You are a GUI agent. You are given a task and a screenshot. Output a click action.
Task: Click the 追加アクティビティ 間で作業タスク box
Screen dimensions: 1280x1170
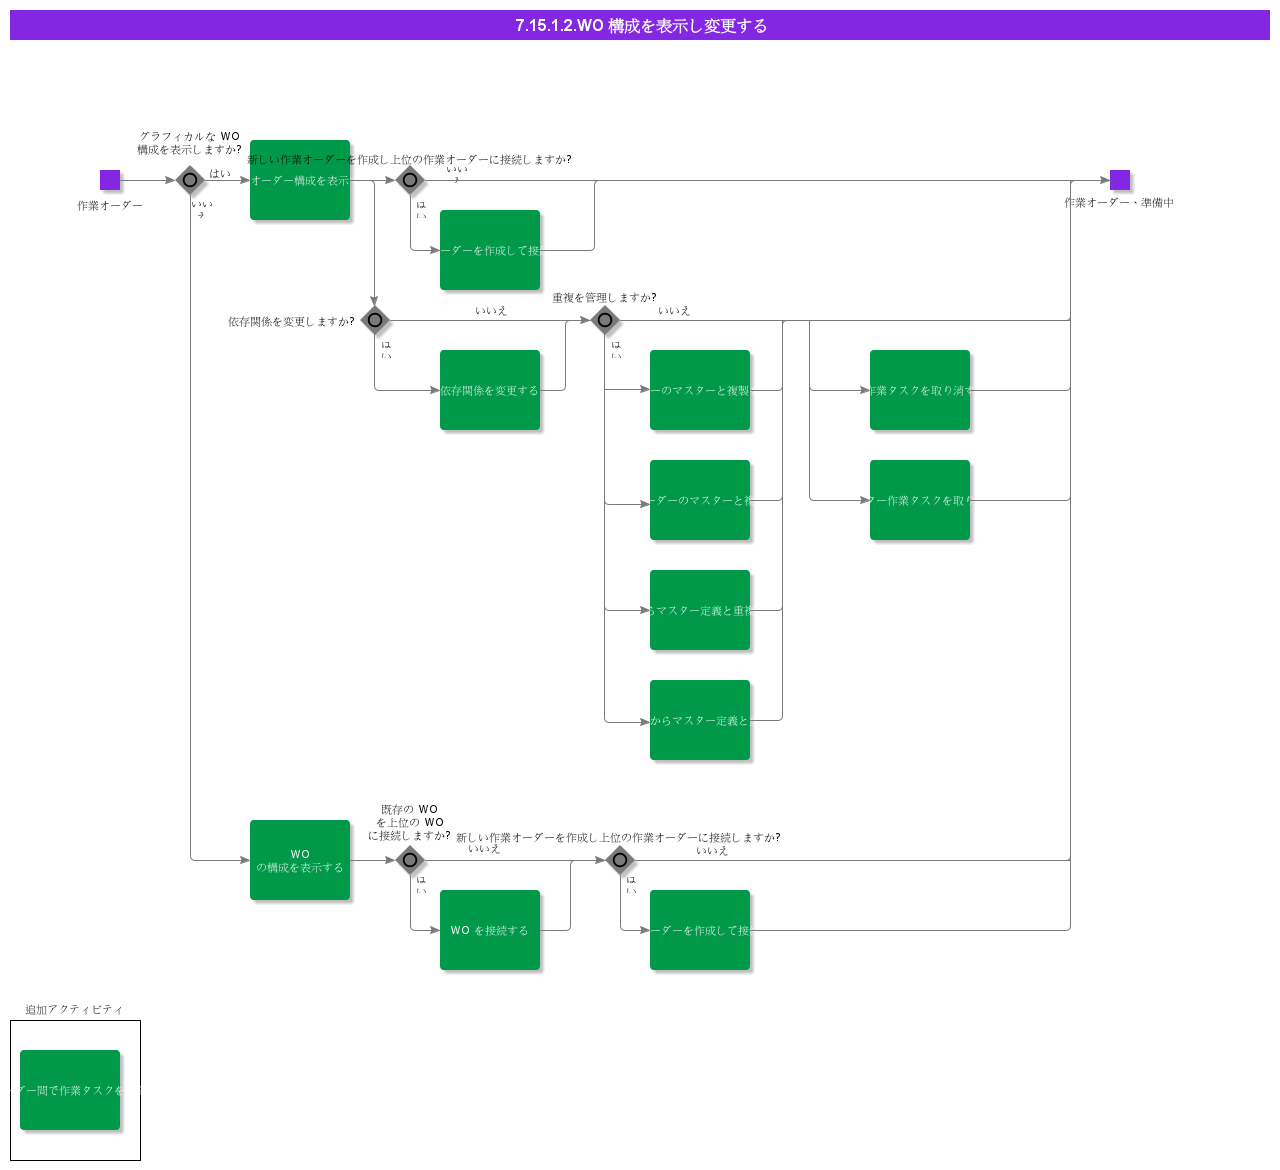click(70, 1090)
